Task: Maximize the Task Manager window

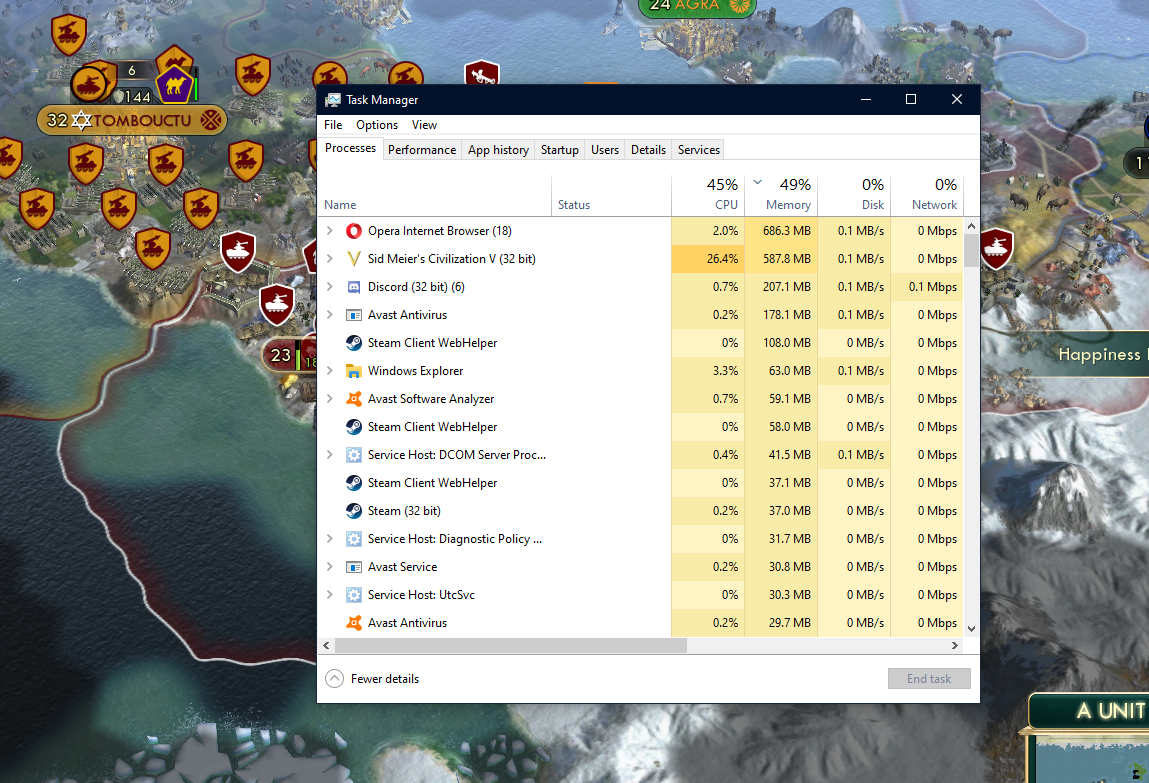Action: click(911, 100)
